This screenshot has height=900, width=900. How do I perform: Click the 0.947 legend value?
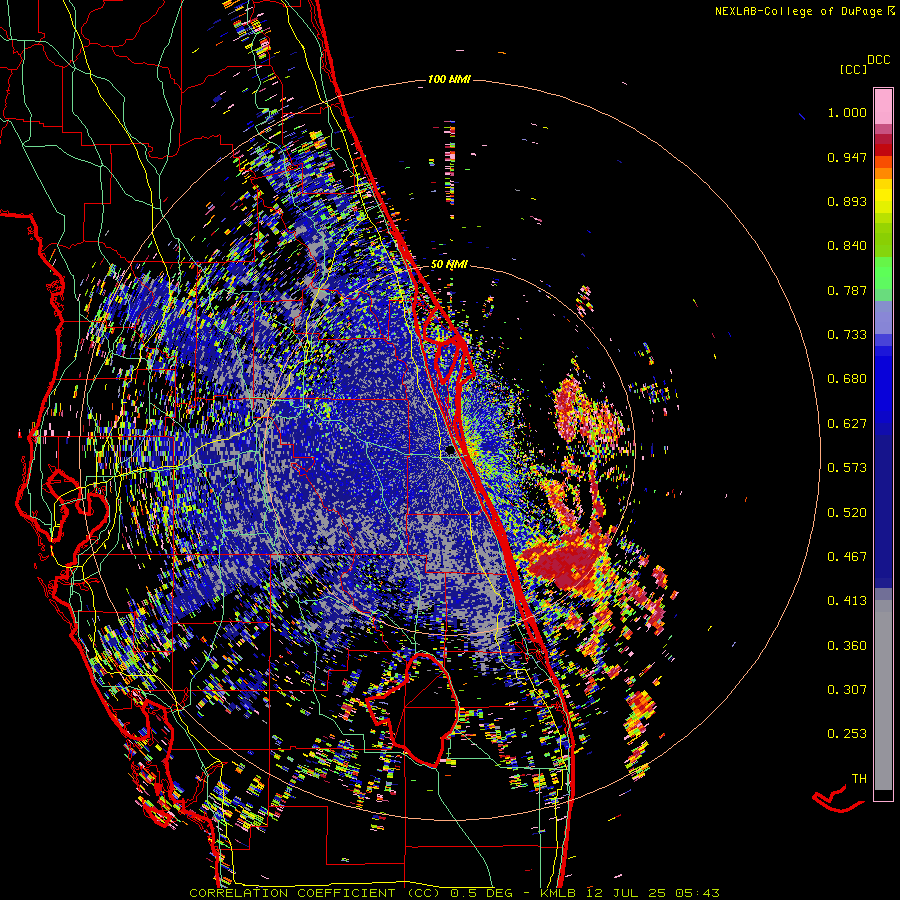[x=847, y=157]
